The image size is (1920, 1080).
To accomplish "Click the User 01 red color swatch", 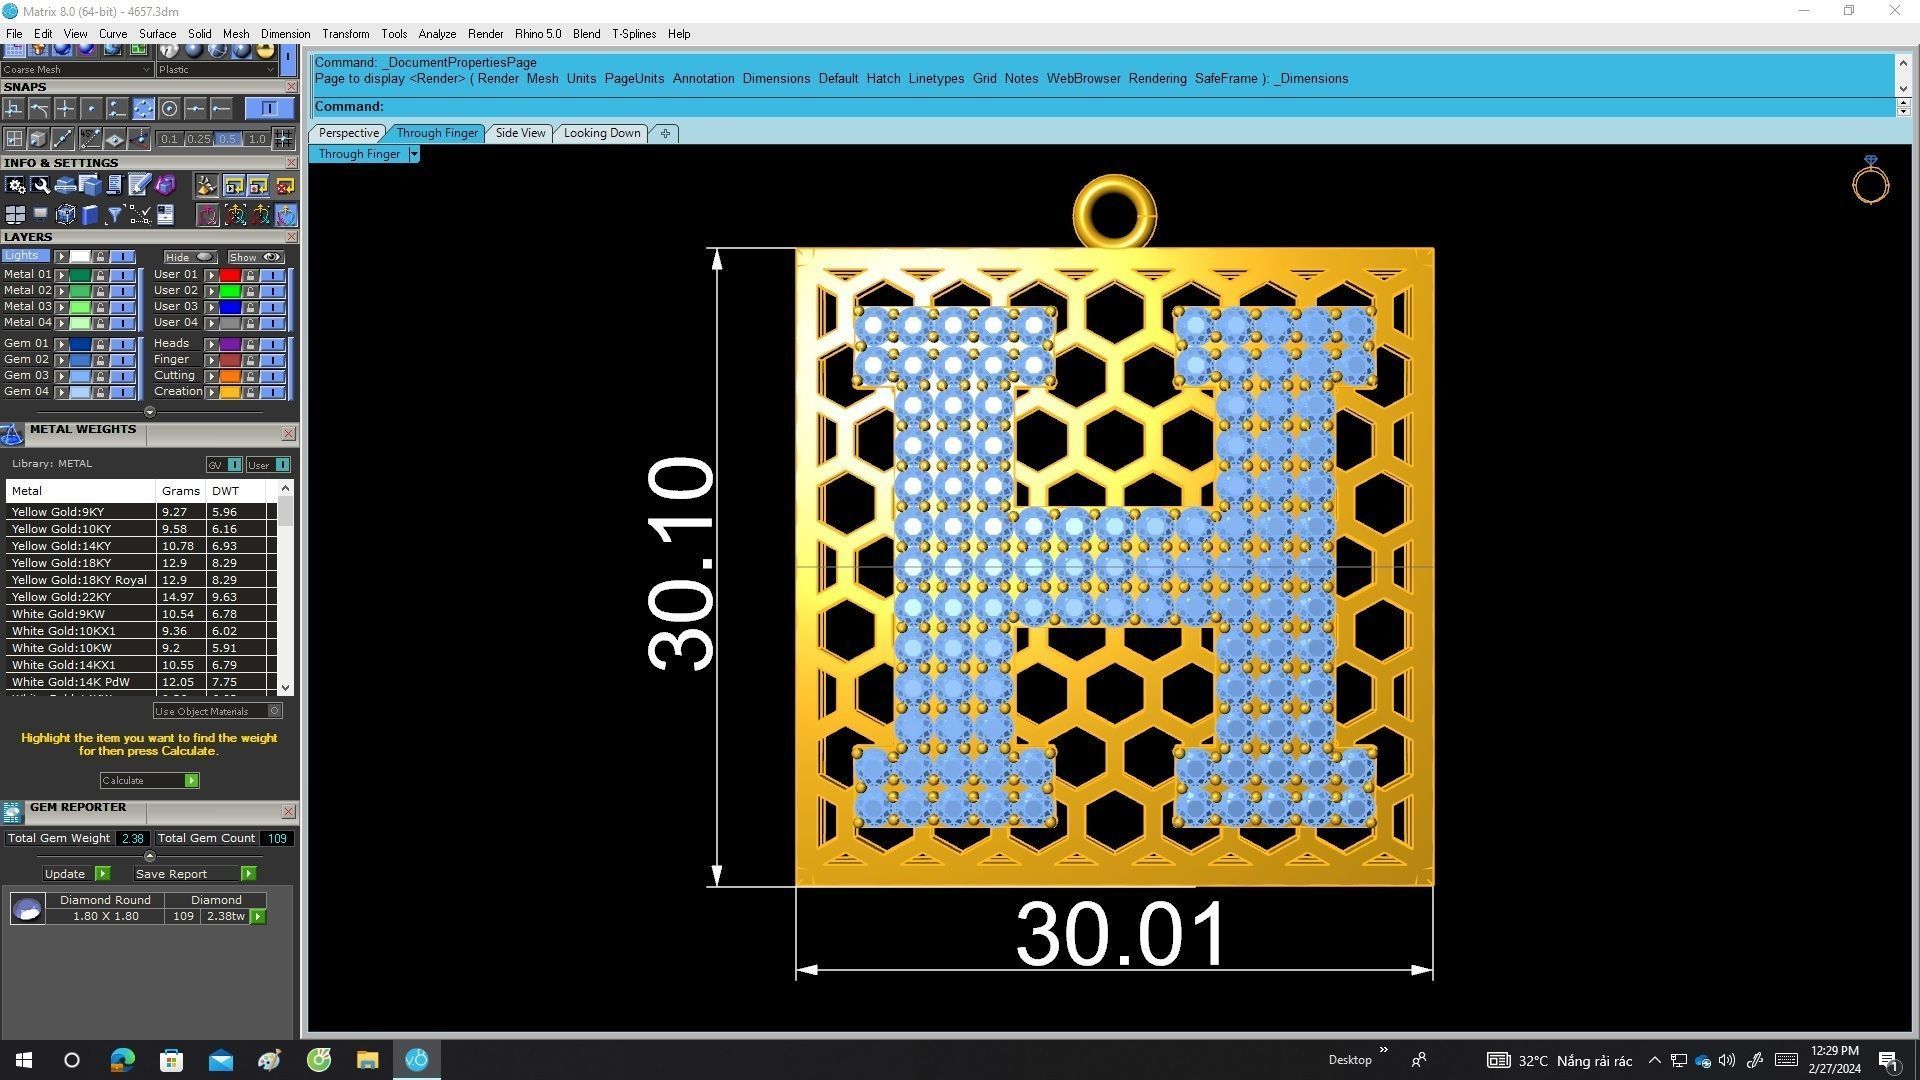I will tap(230, 275).
